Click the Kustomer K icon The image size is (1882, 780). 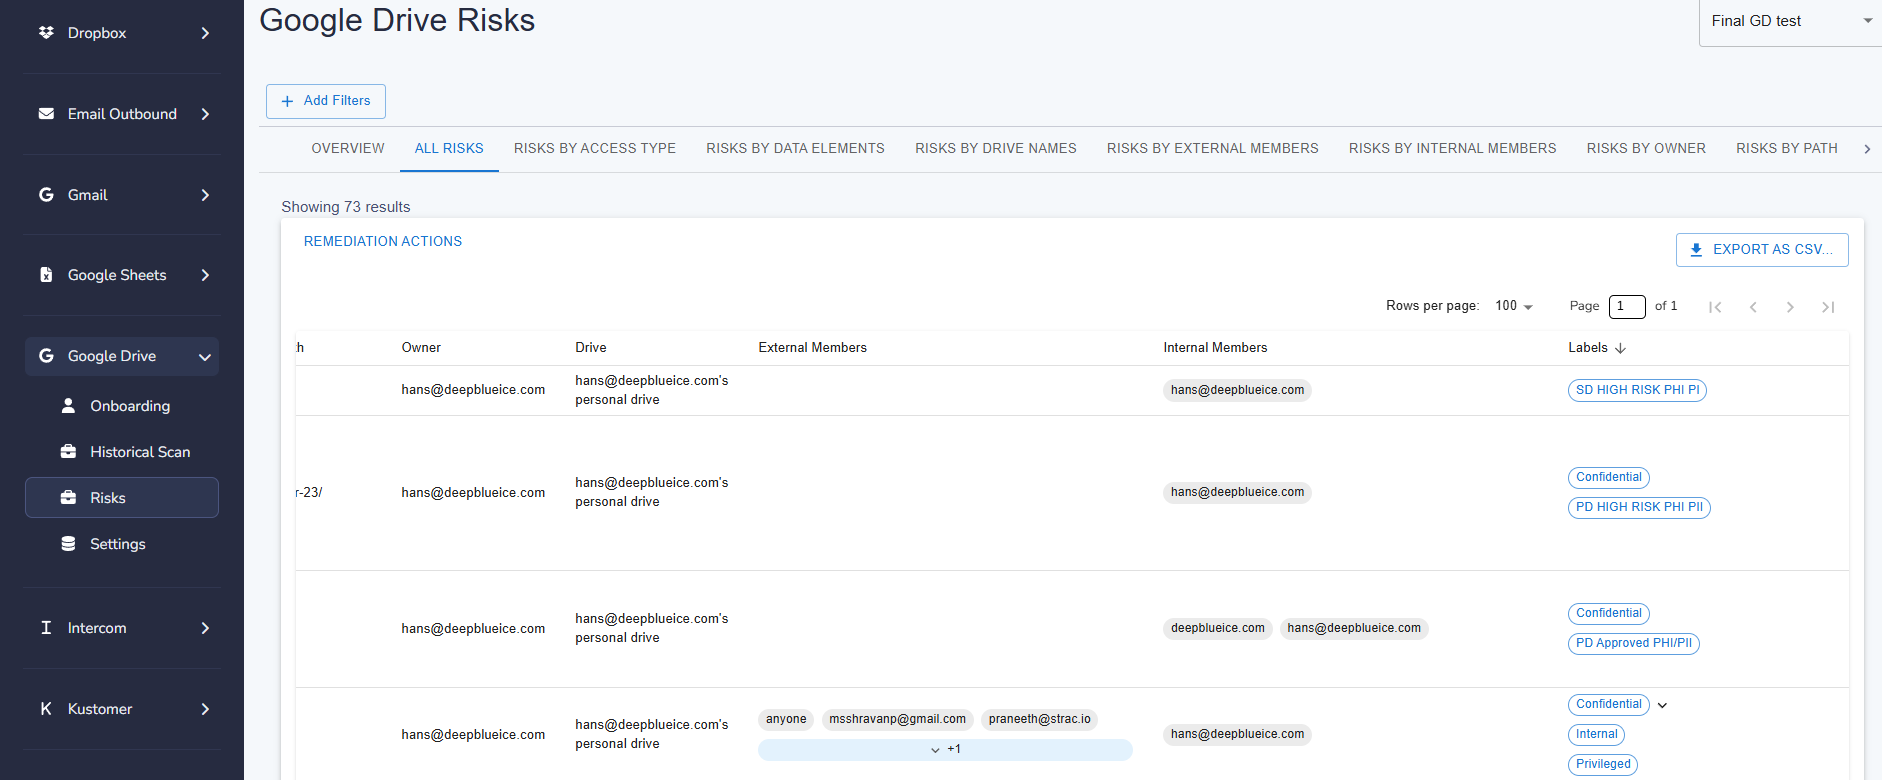(46, 709)
